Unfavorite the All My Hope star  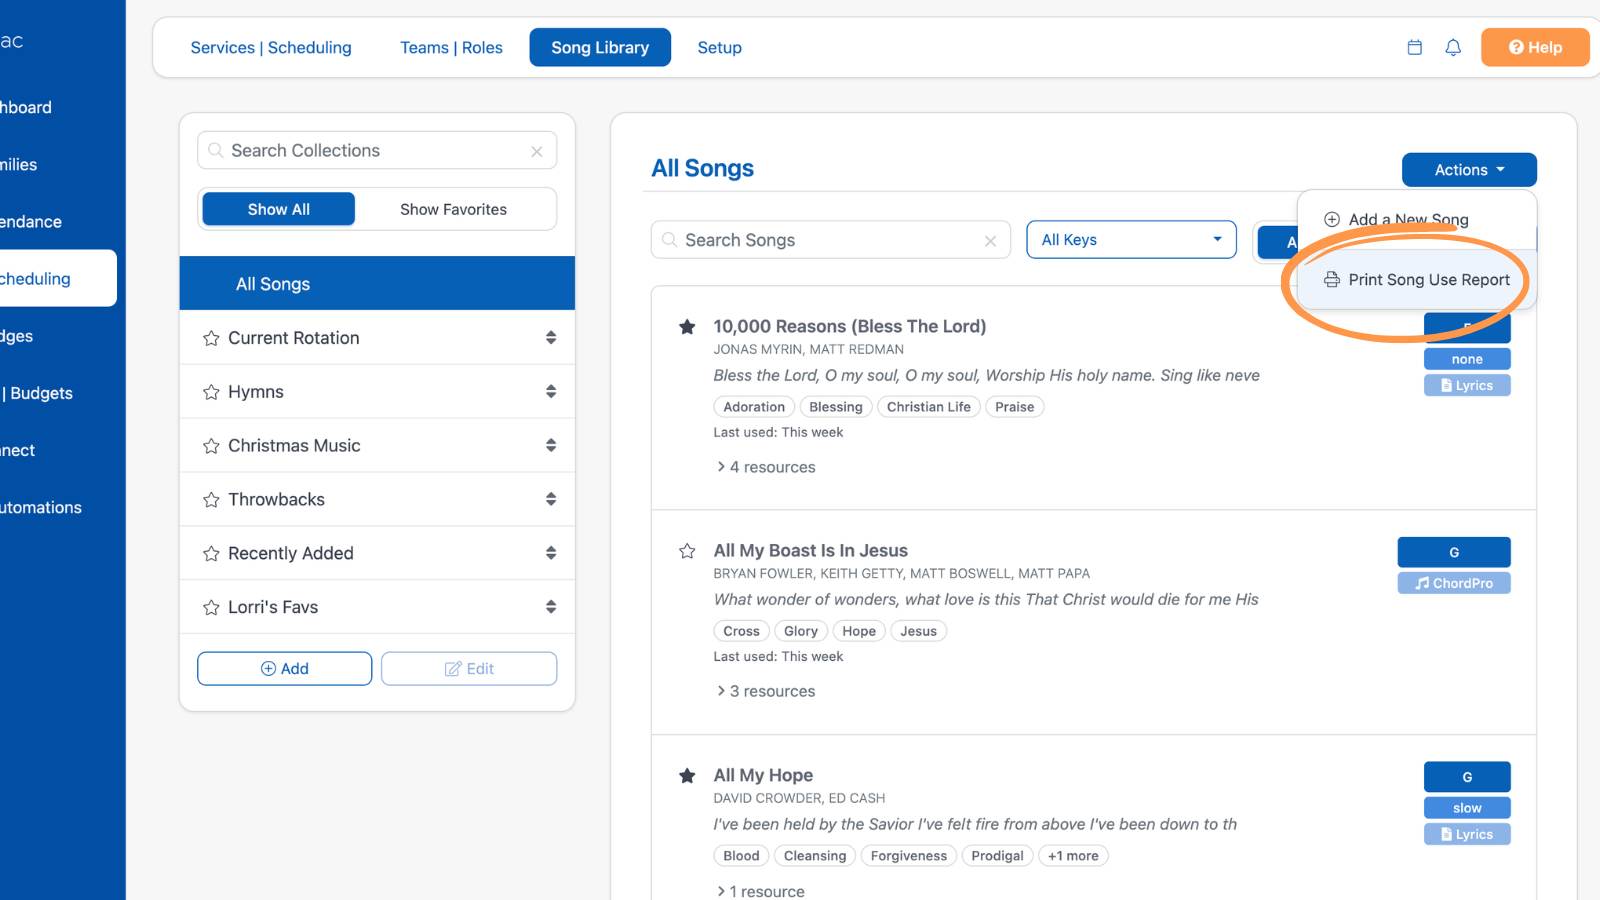687,776
